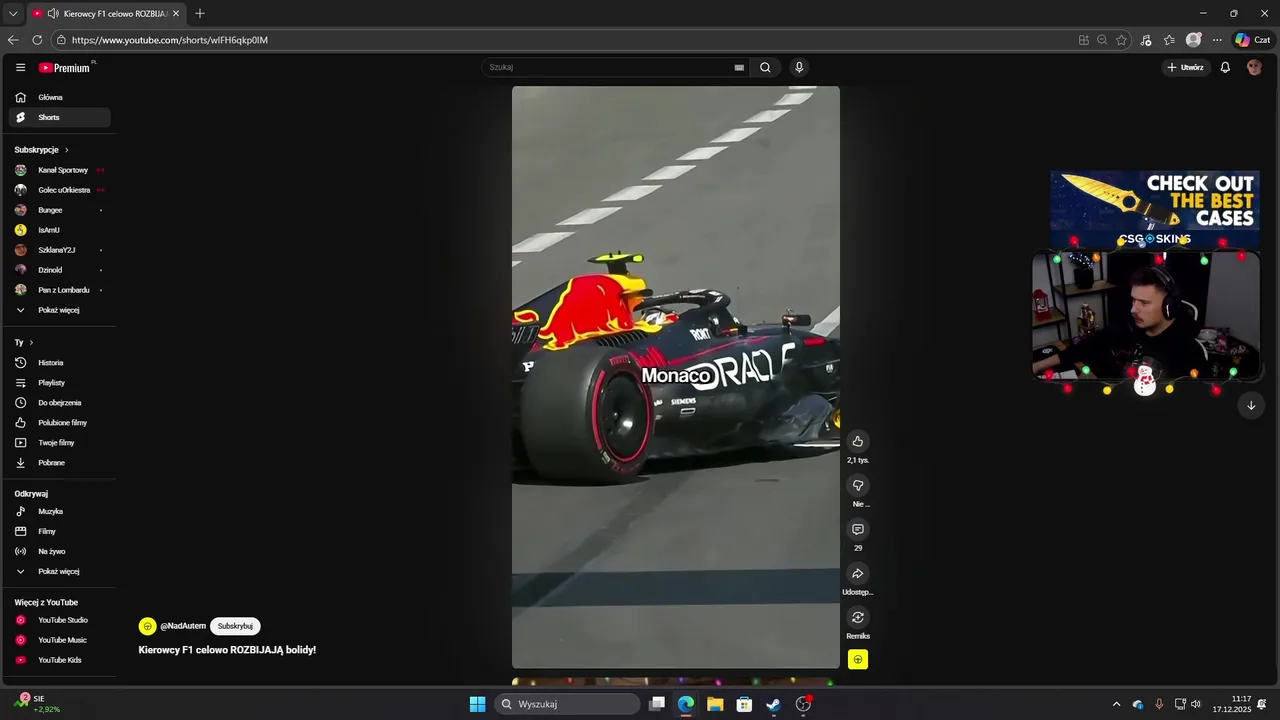Reload the current page
This screenshot has width=1280, height=720.
(37, 40)
